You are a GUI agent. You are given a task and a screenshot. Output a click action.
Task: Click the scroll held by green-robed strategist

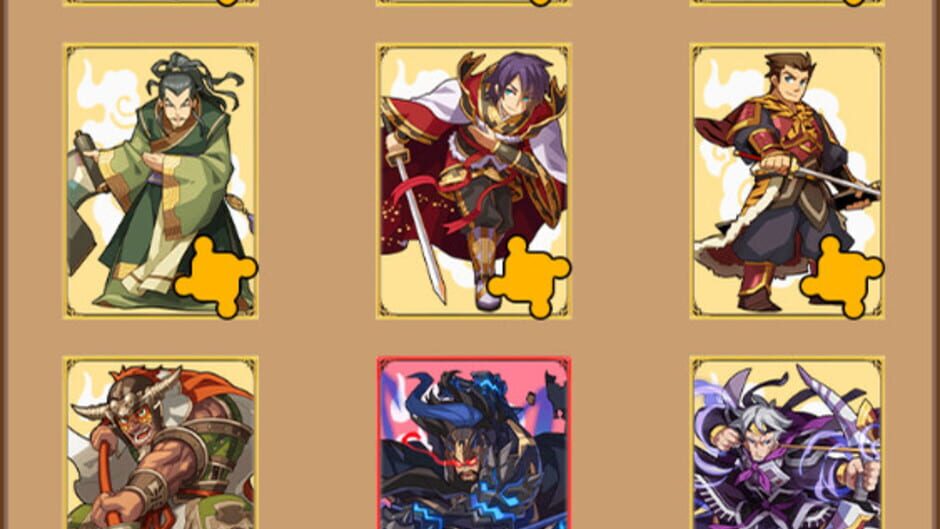[89, 161]
